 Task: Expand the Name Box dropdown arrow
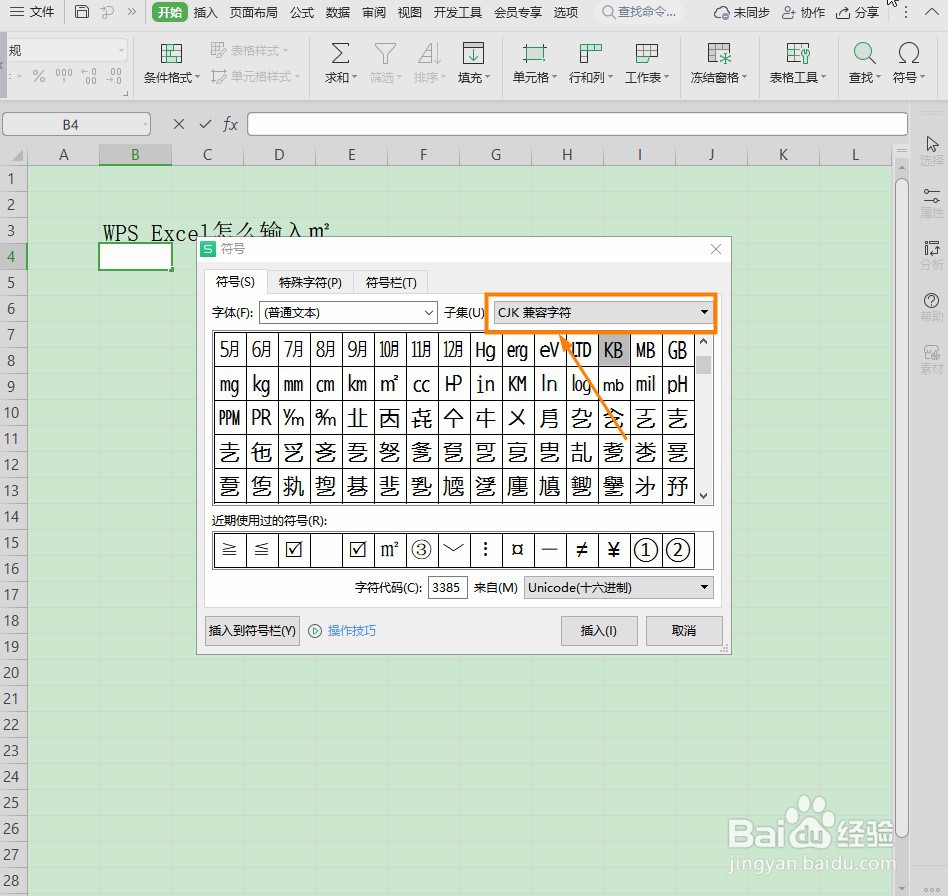pyautogui.click(x=146, y=125)
